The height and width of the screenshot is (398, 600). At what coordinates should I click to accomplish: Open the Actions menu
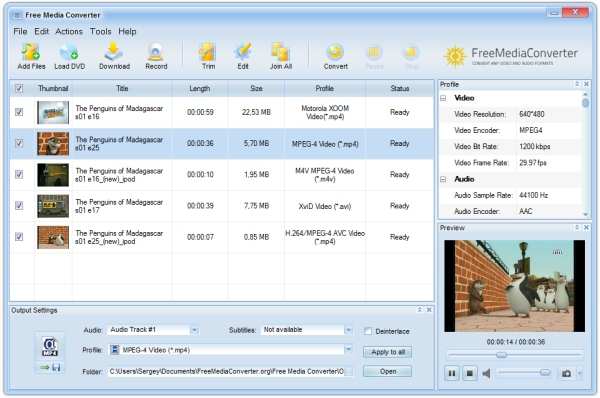click(69, 31)
